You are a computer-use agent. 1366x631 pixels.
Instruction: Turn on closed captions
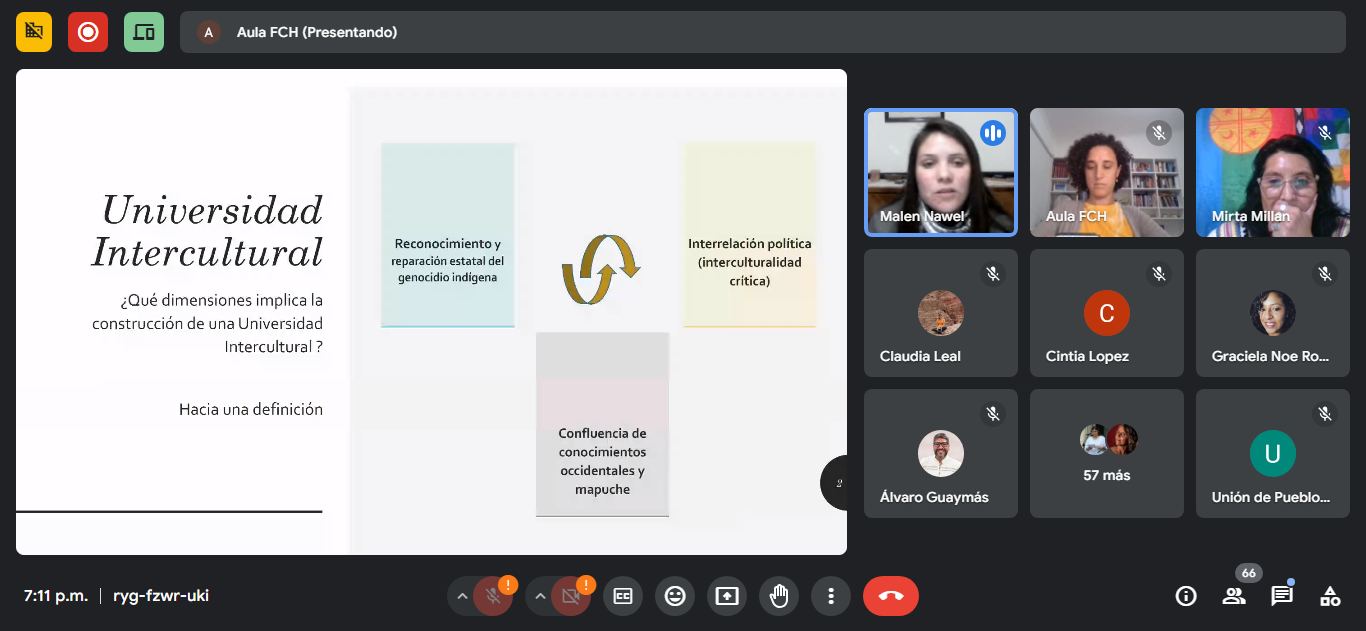click(623, 596)
